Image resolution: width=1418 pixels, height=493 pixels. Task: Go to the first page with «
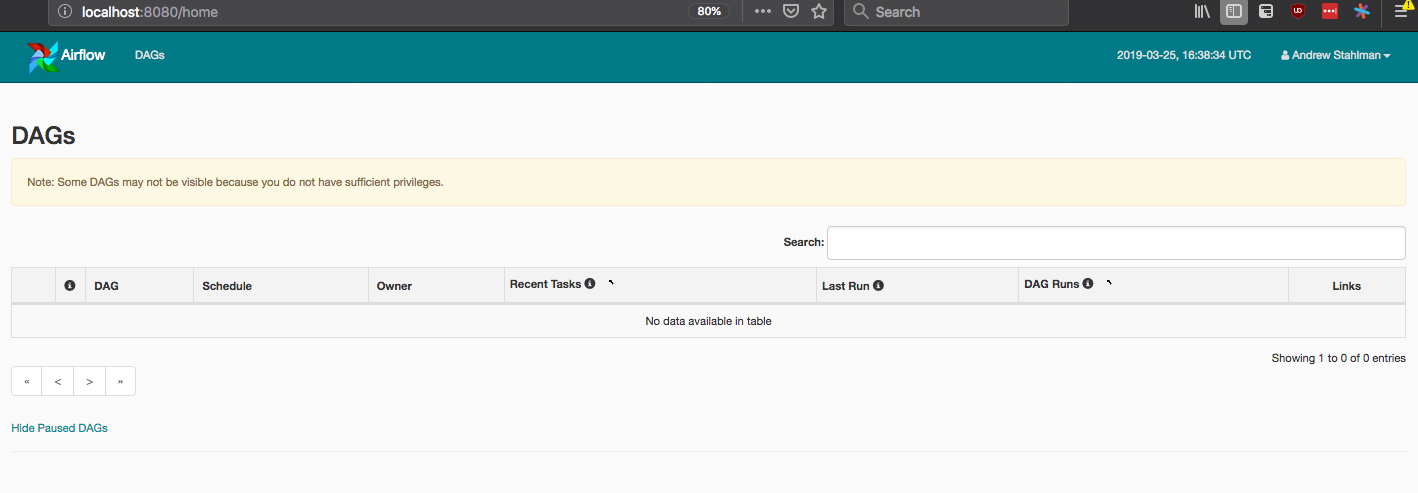[27, 381]
